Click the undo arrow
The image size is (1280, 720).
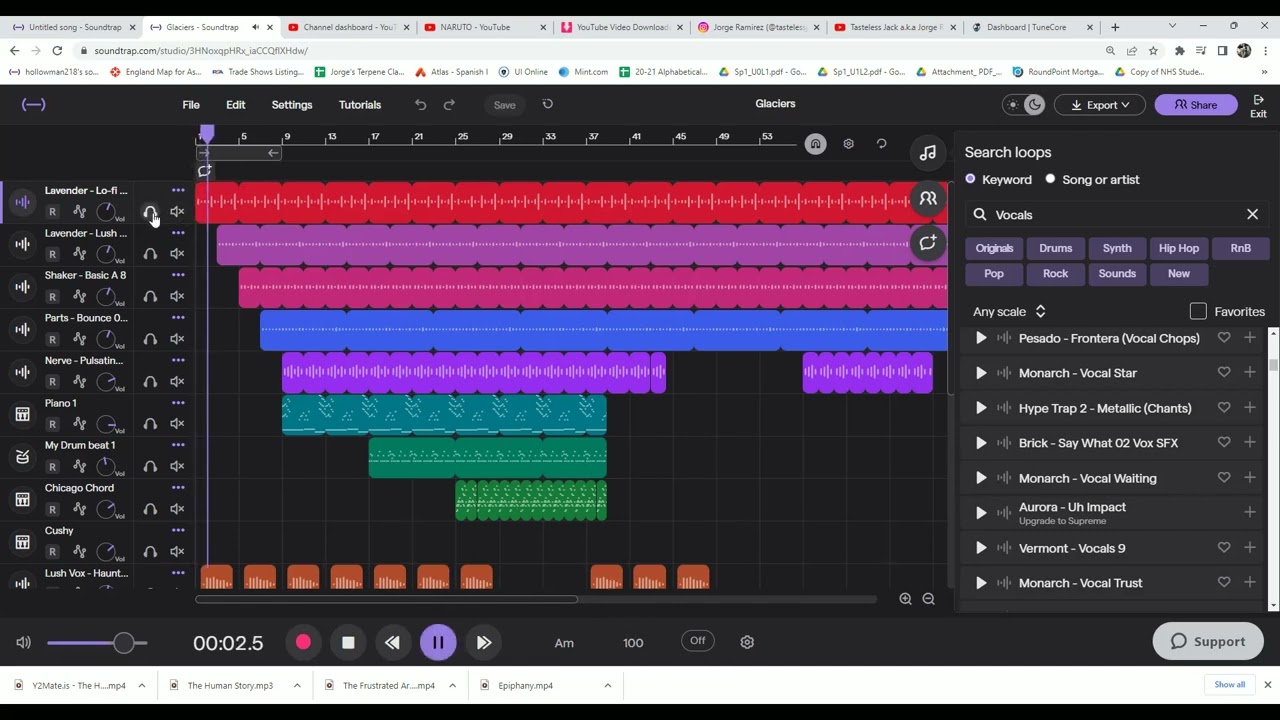pos(421,104)
